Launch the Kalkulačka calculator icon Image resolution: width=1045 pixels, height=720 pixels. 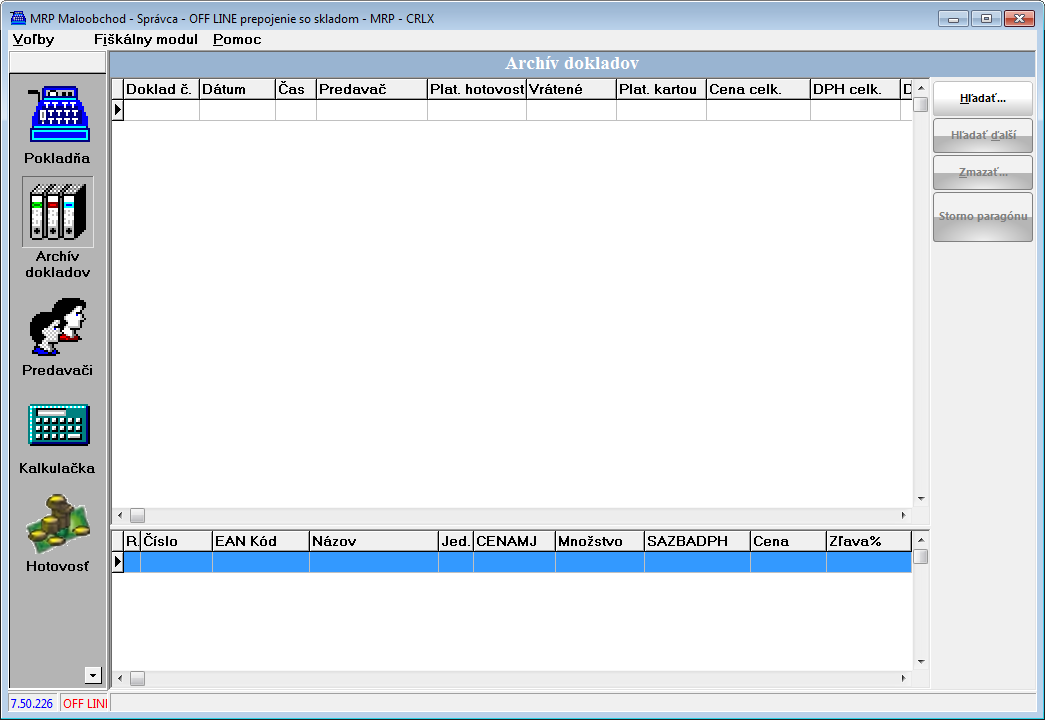58,426
